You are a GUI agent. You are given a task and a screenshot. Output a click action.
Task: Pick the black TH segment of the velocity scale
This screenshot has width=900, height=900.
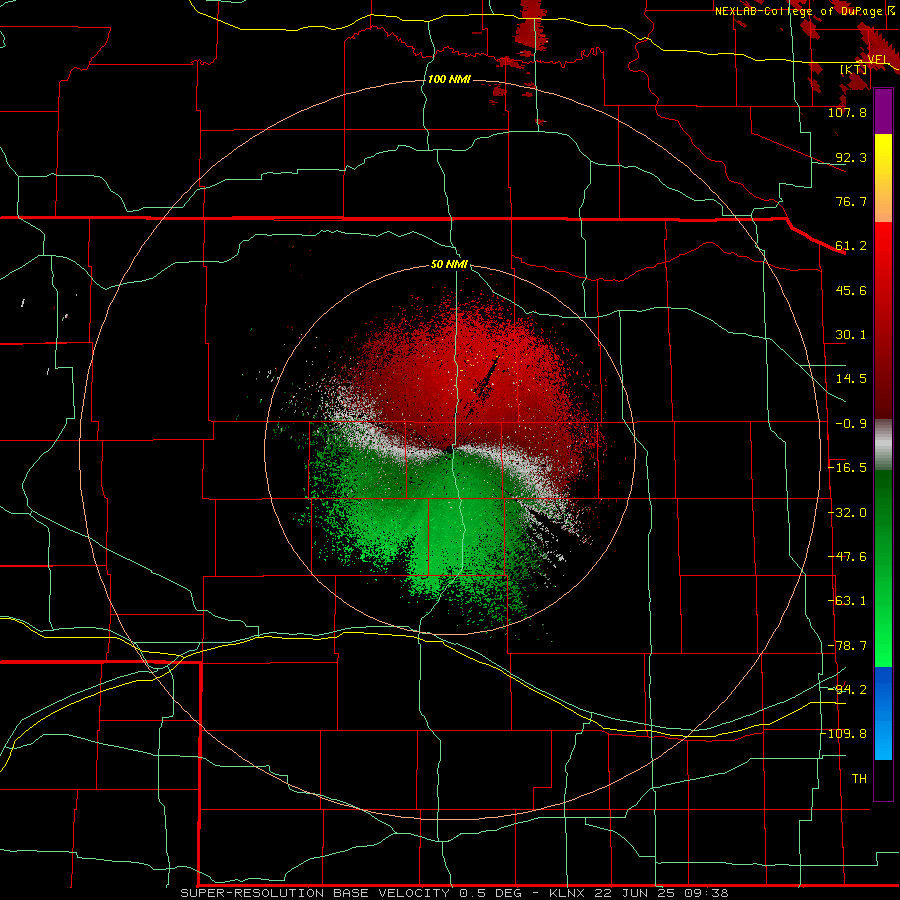pos(883,780)
